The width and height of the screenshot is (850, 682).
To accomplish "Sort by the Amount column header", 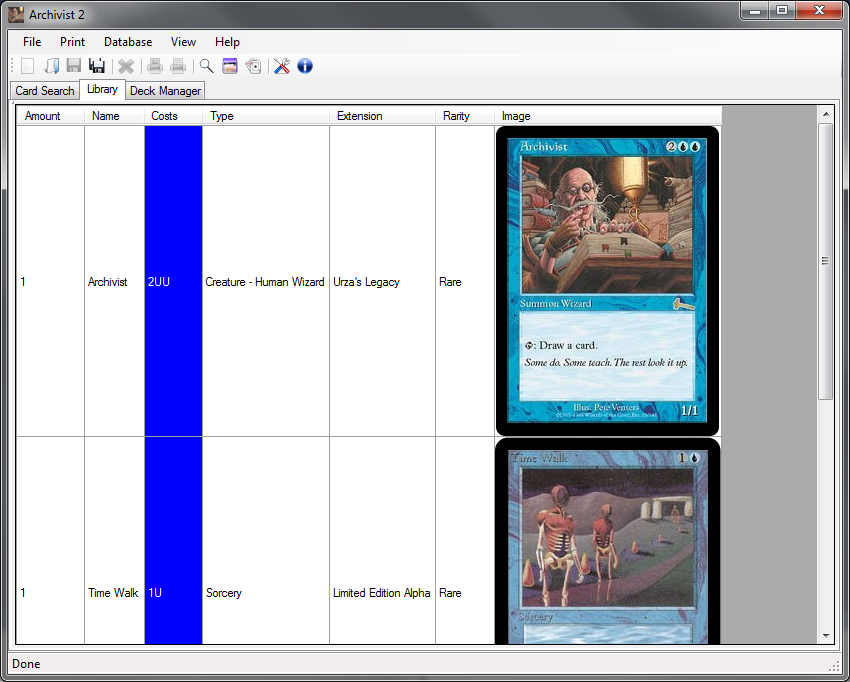I will pos(50,116).
